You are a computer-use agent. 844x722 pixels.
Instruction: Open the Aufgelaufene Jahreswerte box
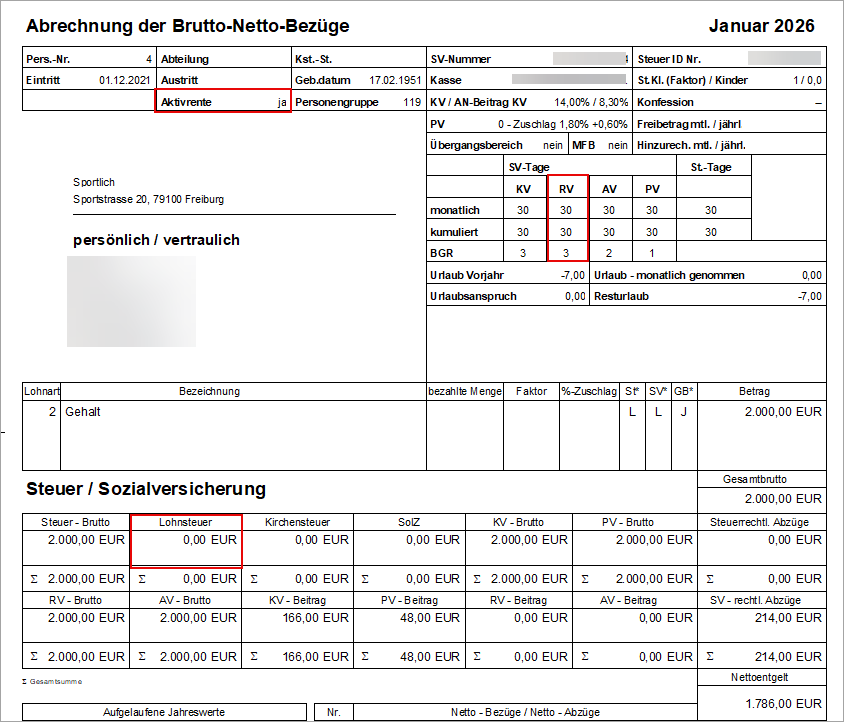coord(164,712)
